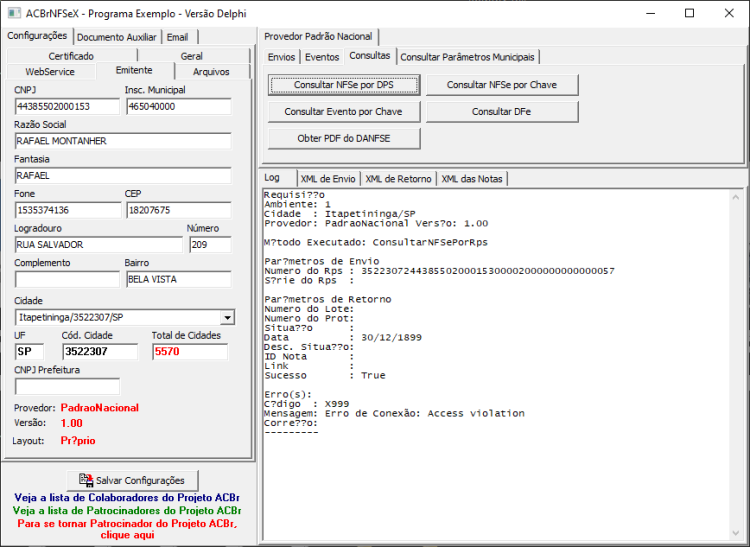Click the UF field showing SP
Viewport: 750px width, 547px height.
29,352
